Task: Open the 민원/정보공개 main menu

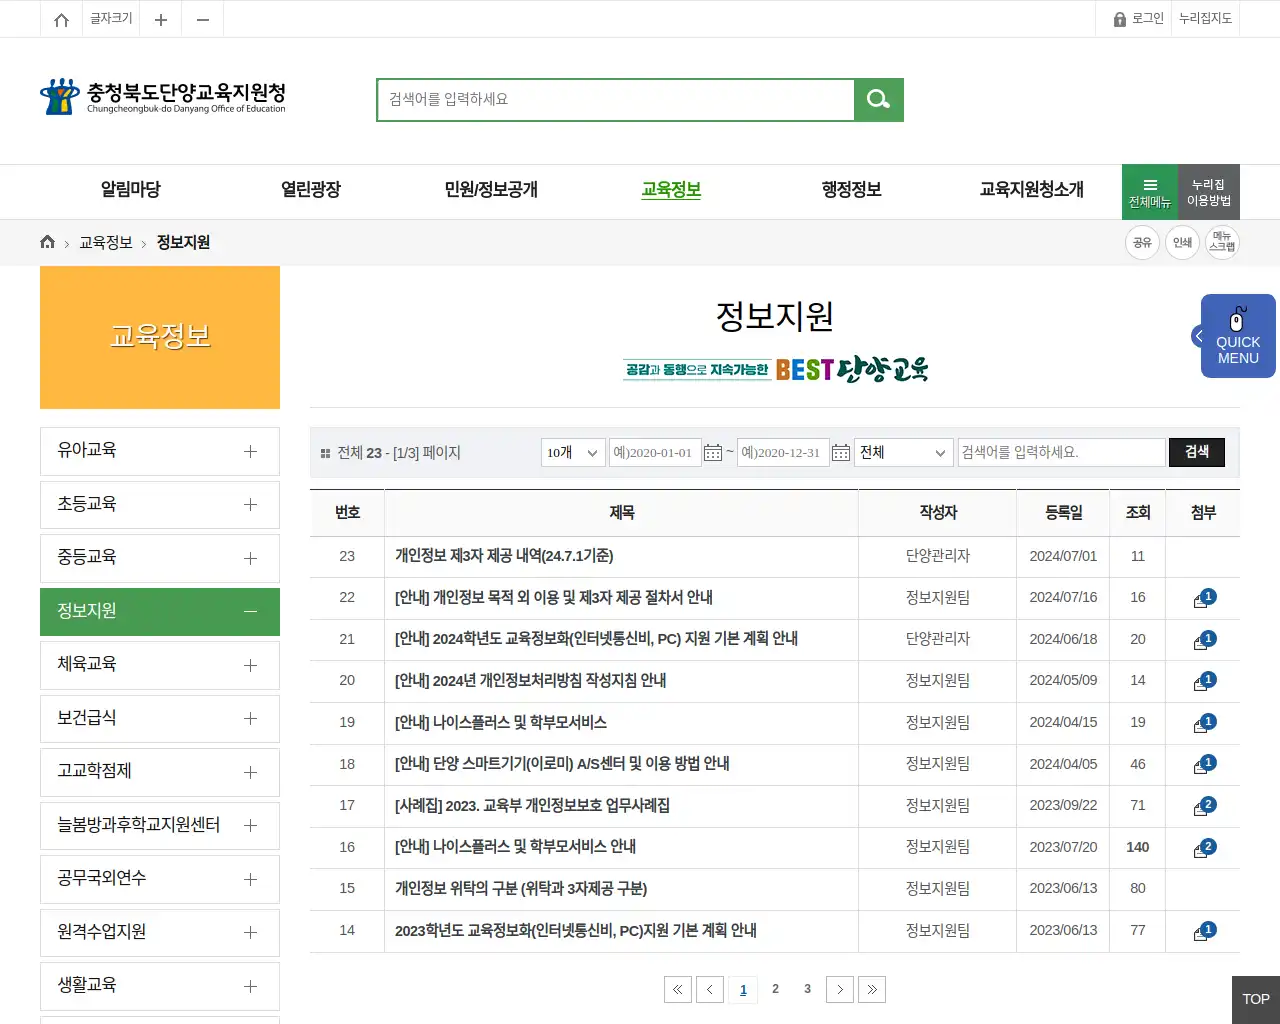Action: (491, 190)
